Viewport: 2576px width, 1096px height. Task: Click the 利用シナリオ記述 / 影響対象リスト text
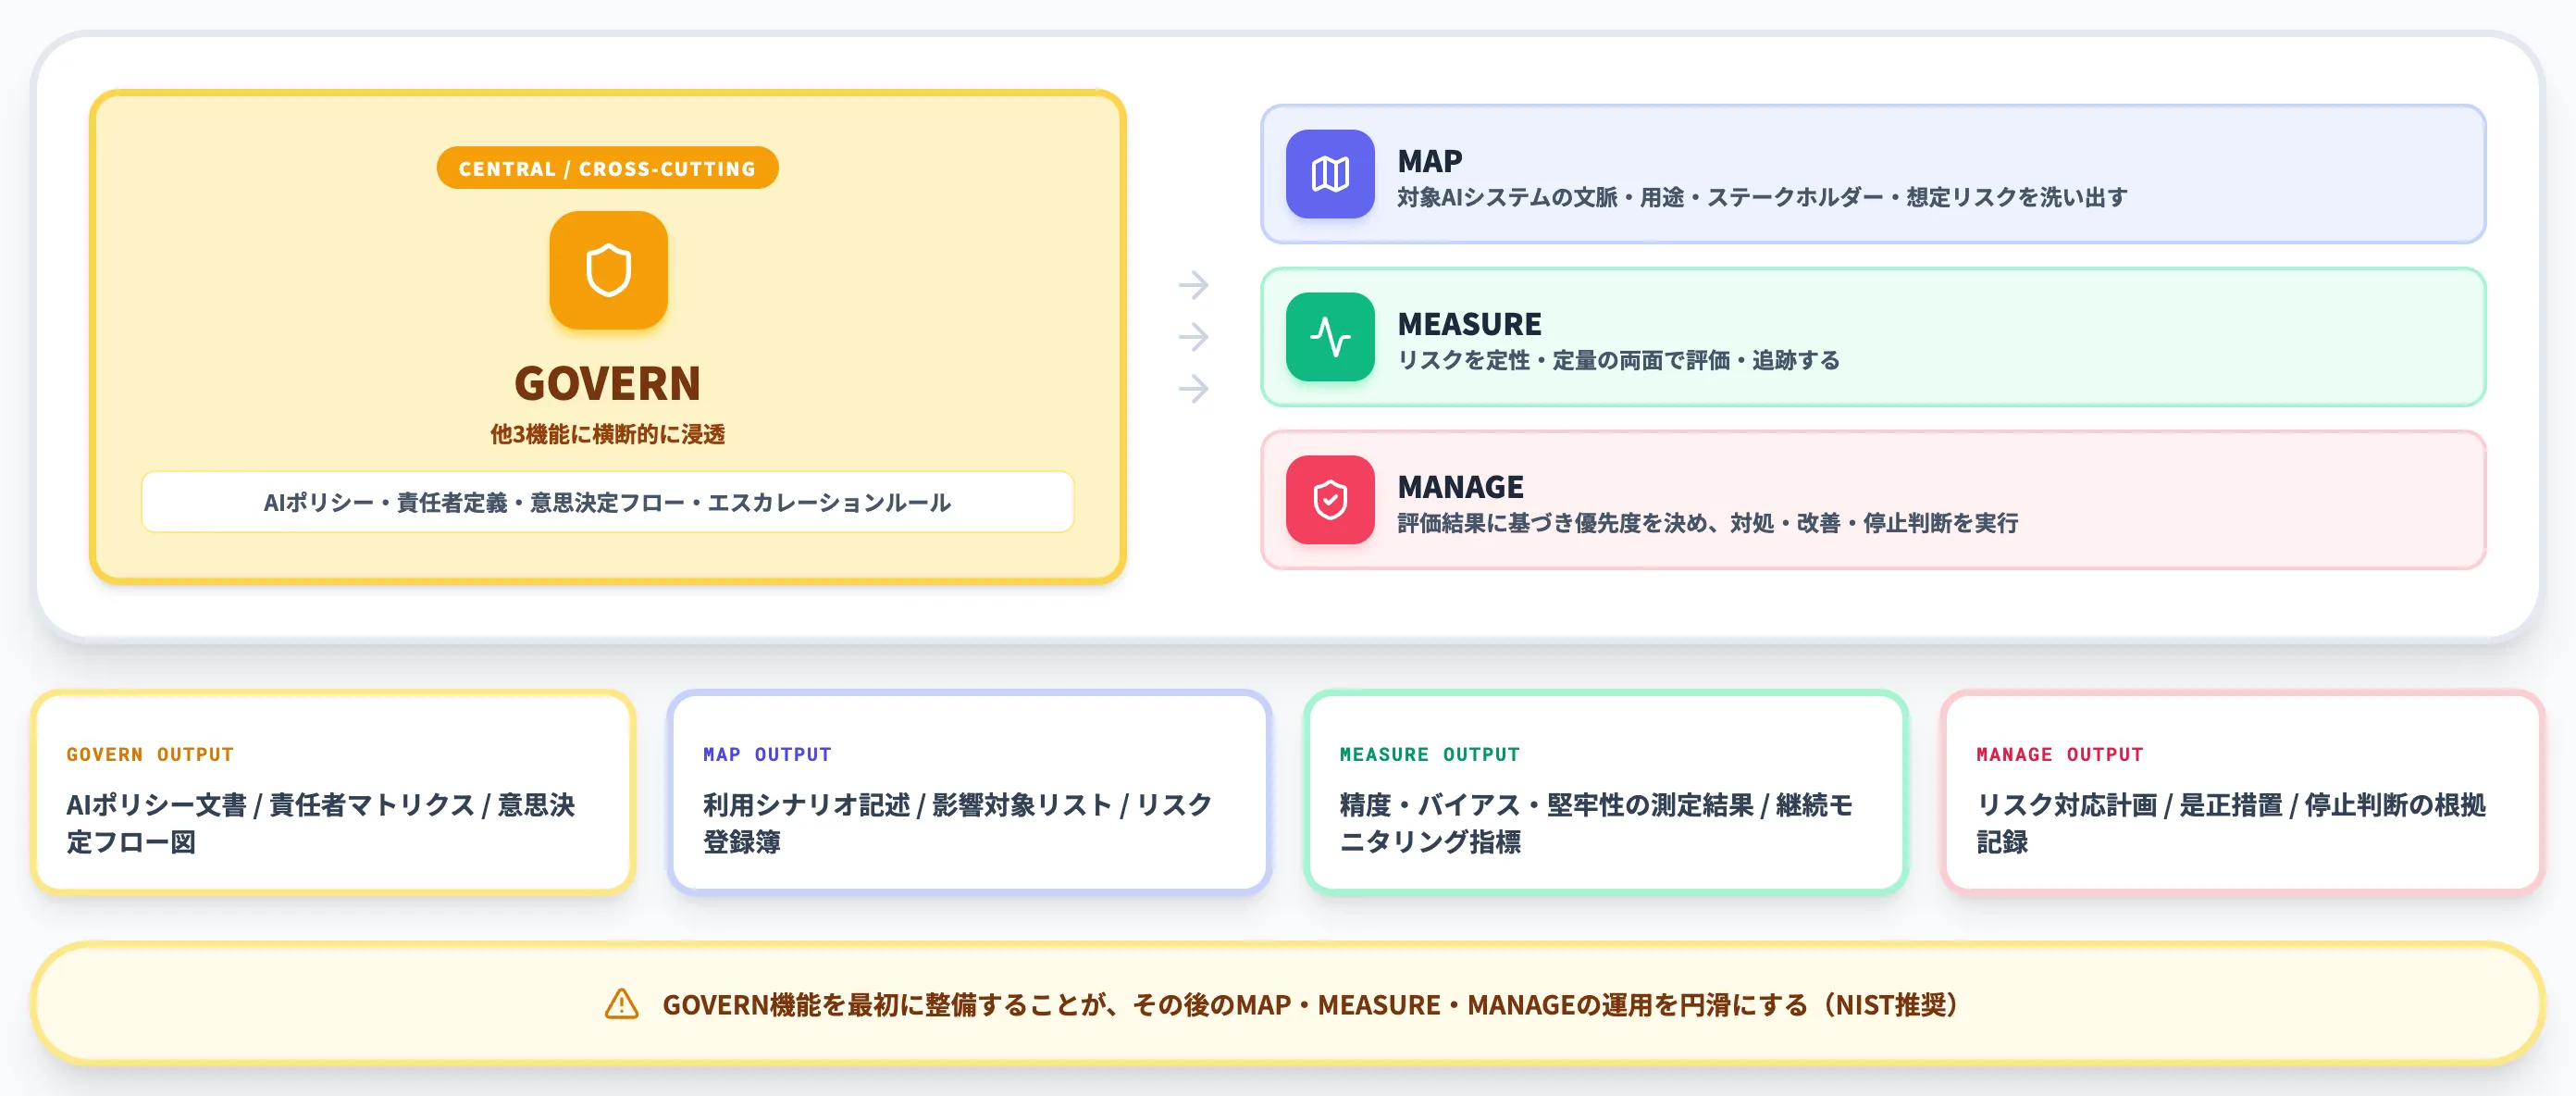click(958, 823)
